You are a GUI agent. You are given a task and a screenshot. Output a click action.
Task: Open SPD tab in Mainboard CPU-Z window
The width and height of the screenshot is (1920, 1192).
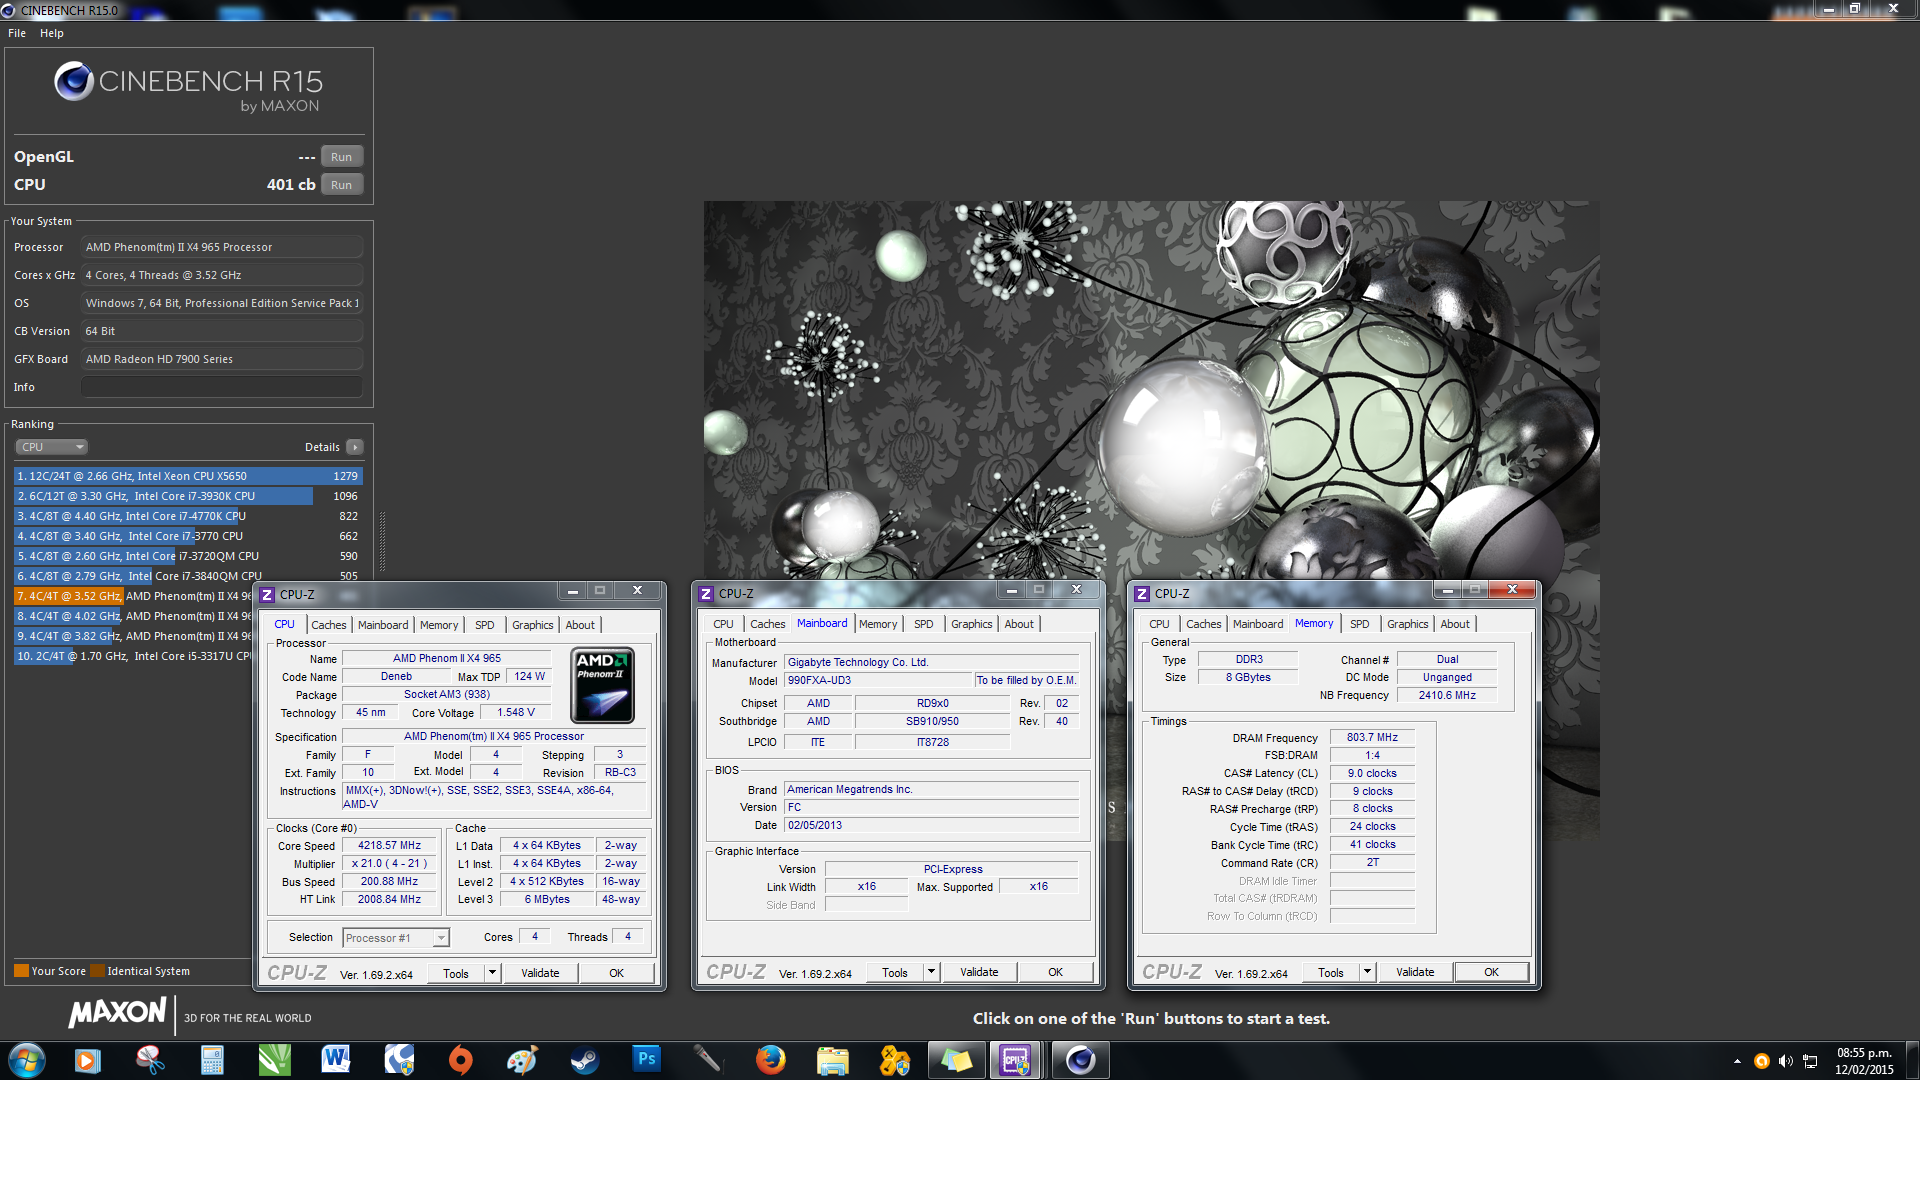coord(923,624)
